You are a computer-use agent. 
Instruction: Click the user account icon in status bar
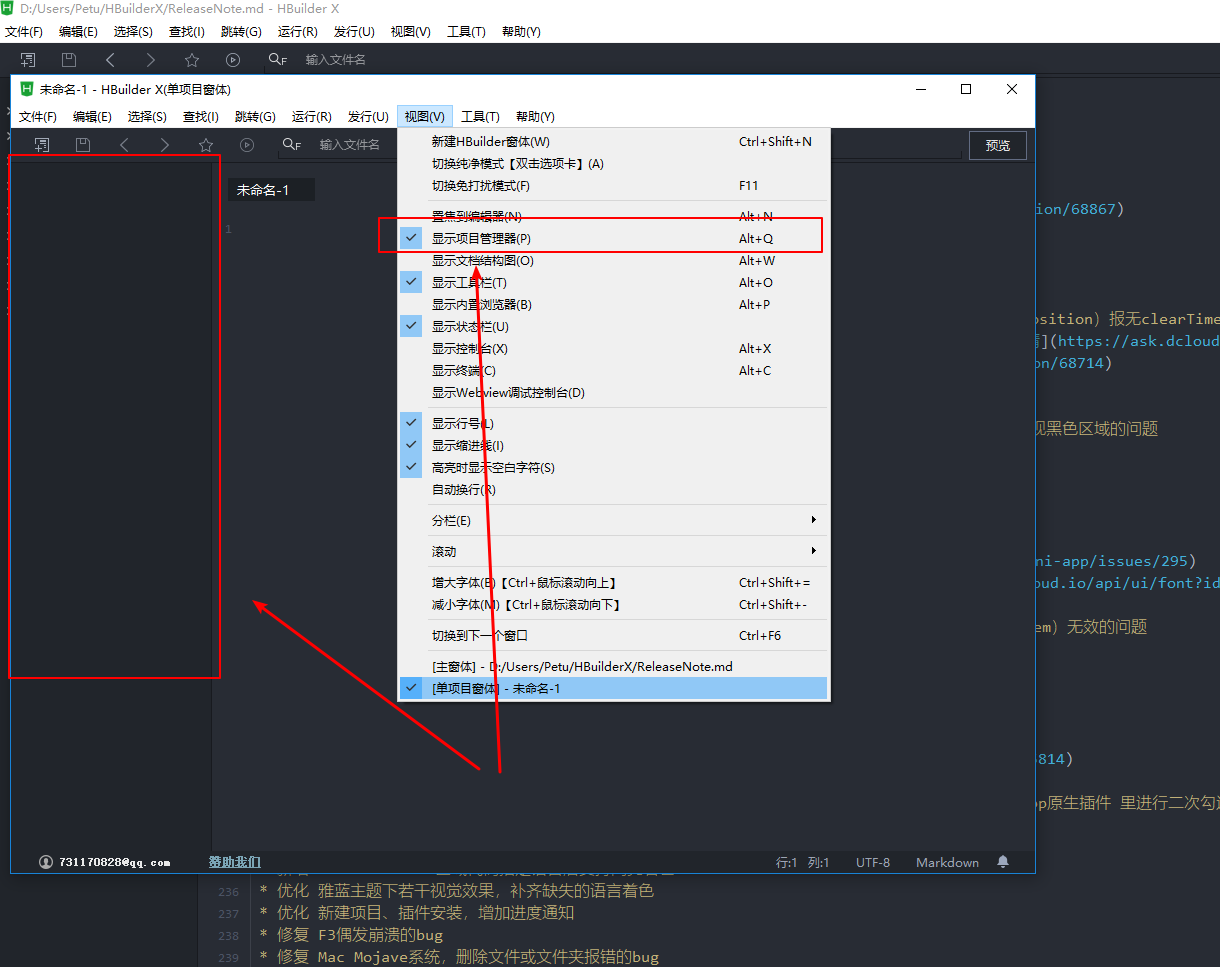[x=46, y=862]
